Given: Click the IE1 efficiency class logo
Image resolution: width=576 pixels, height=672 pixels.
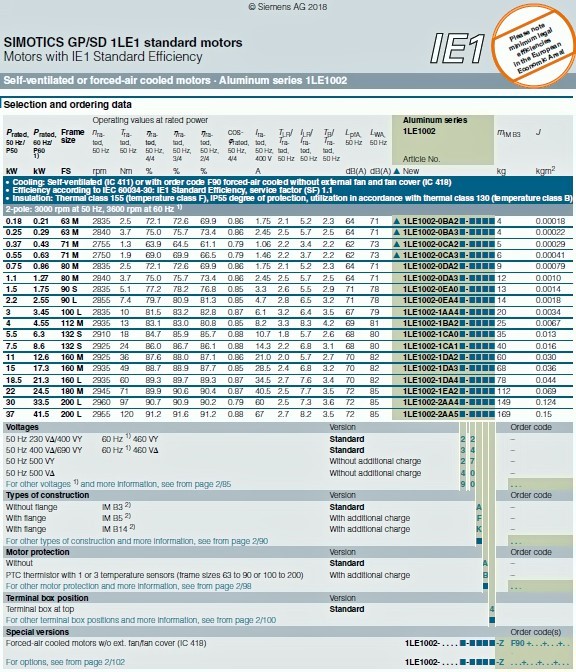Looking at the screenshot, I should pos(458,48).
